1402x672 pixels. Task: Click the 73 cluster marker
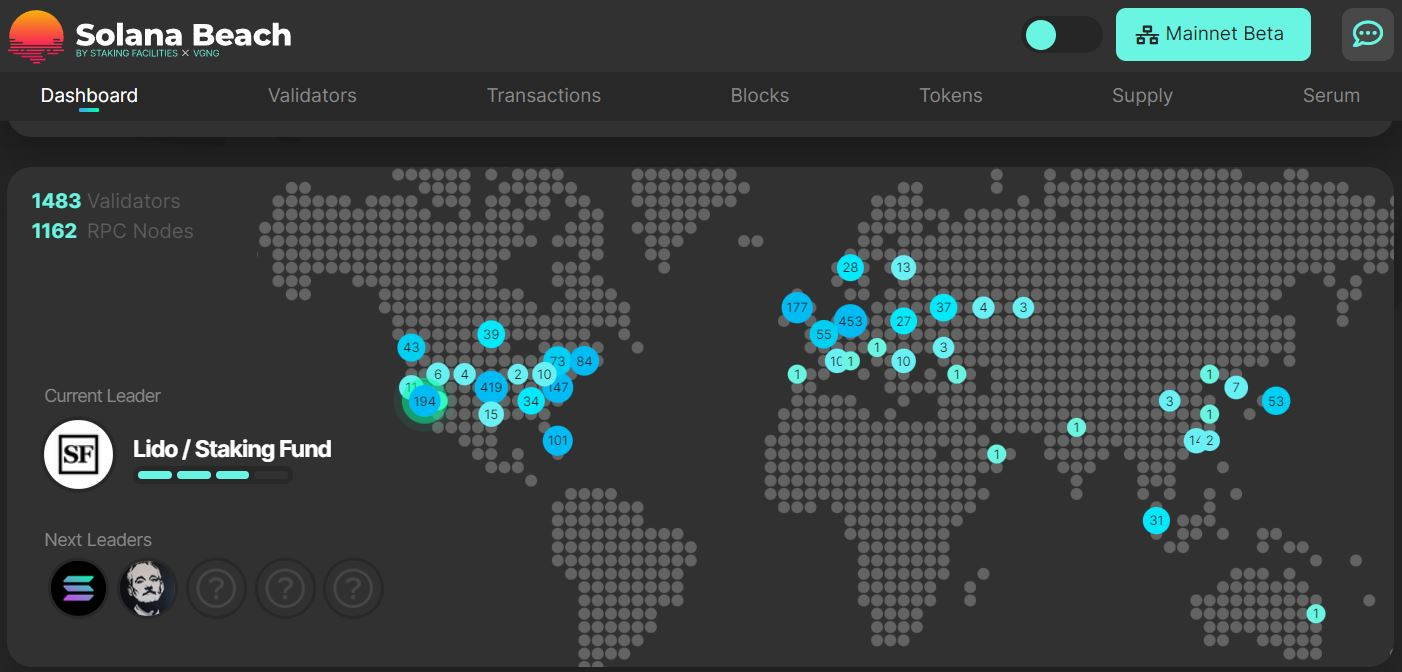[558, 361]
